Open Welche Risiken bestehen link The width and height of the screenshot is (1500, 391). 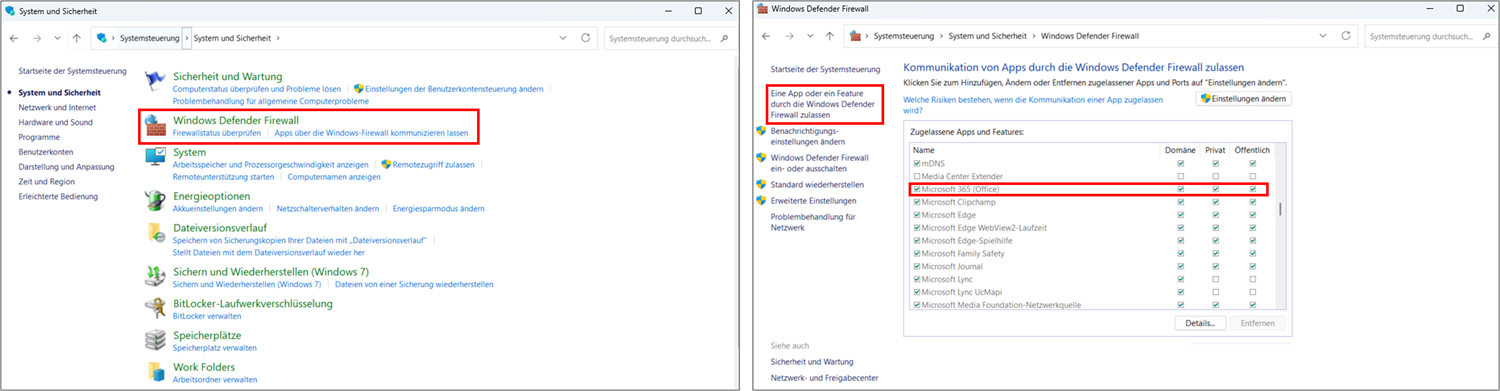point(1033,105)
